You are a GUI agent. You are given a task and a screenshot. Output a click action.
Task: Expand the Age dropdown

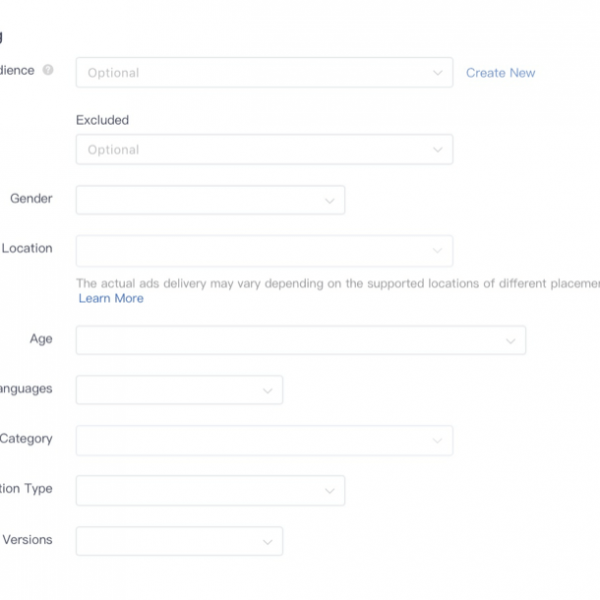301,340
